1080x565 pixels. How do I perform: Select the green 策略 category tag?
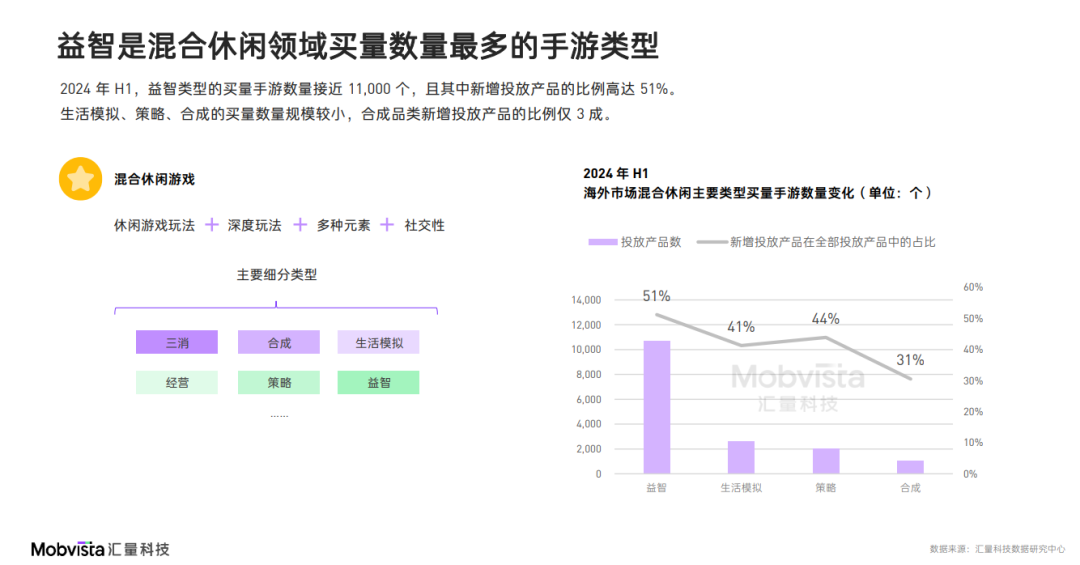click(x=279, y=382)
